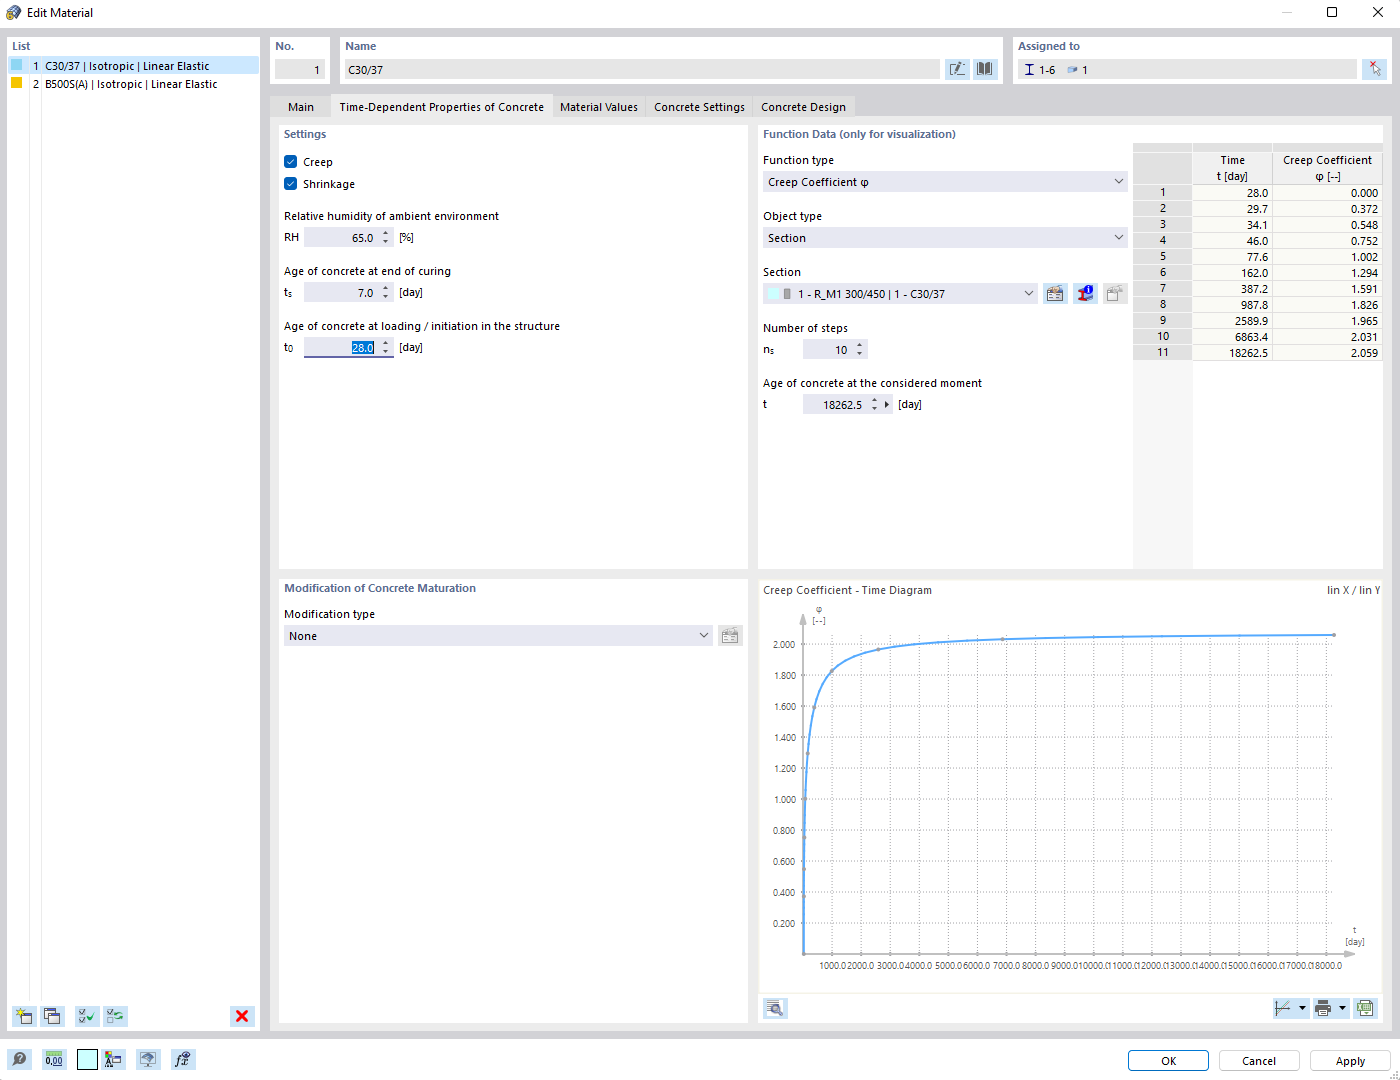Screen dimensions: 1400x1080
Task: Open the zoom tool below the diagram
Action: 774,1008
